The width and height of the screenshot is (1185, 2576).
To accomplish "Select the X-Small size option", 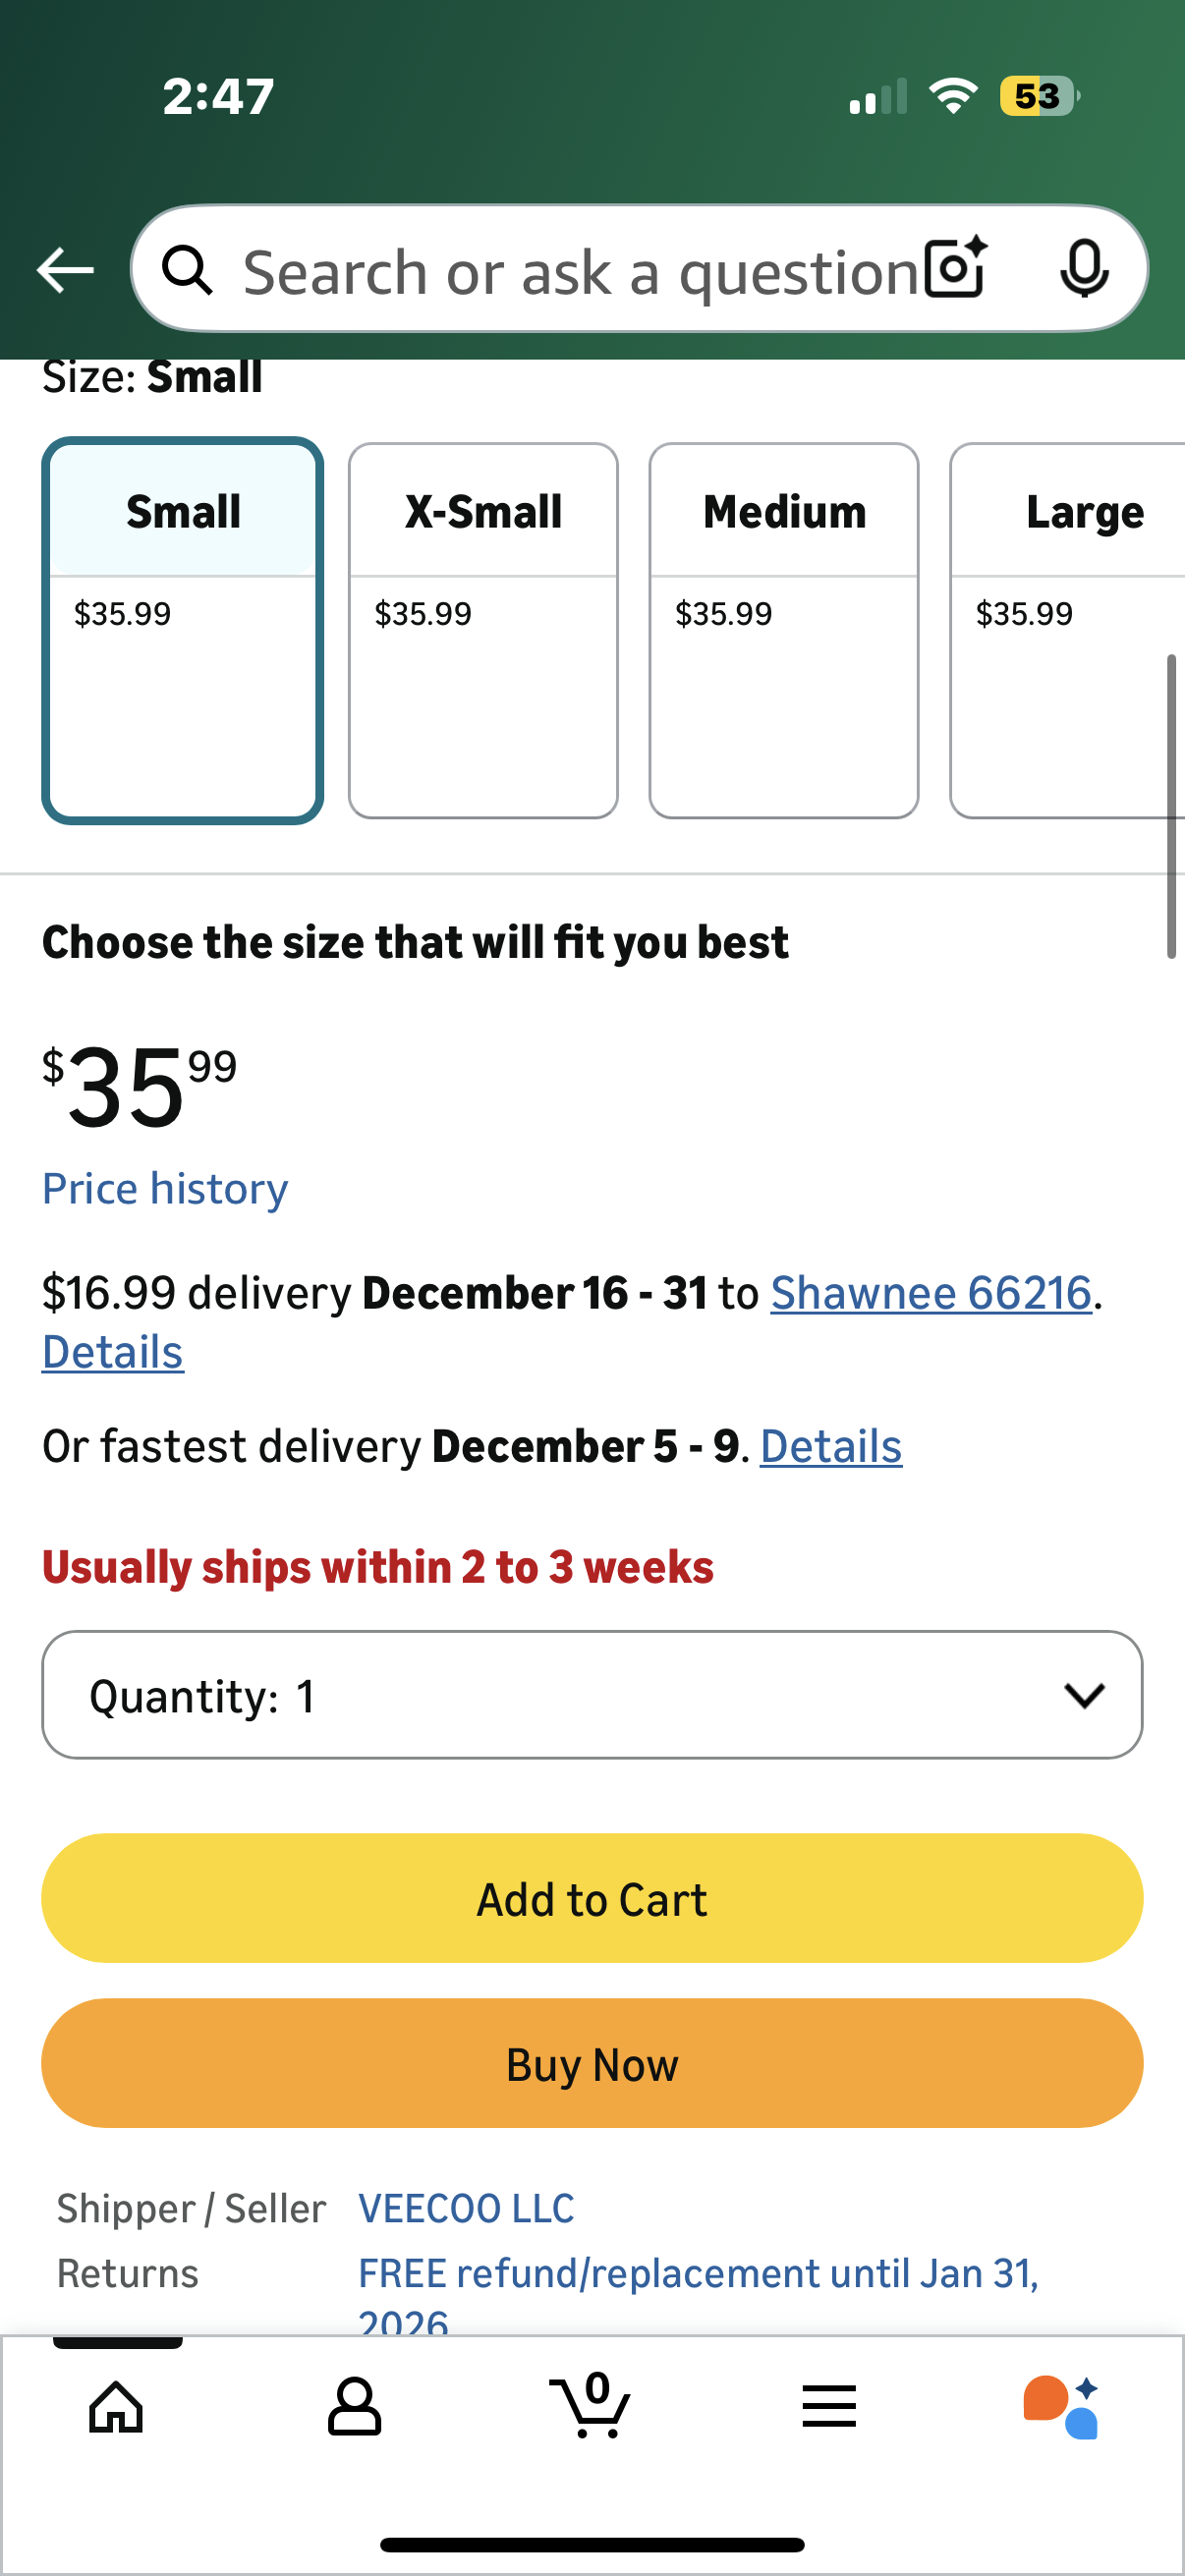I will 483,630.
